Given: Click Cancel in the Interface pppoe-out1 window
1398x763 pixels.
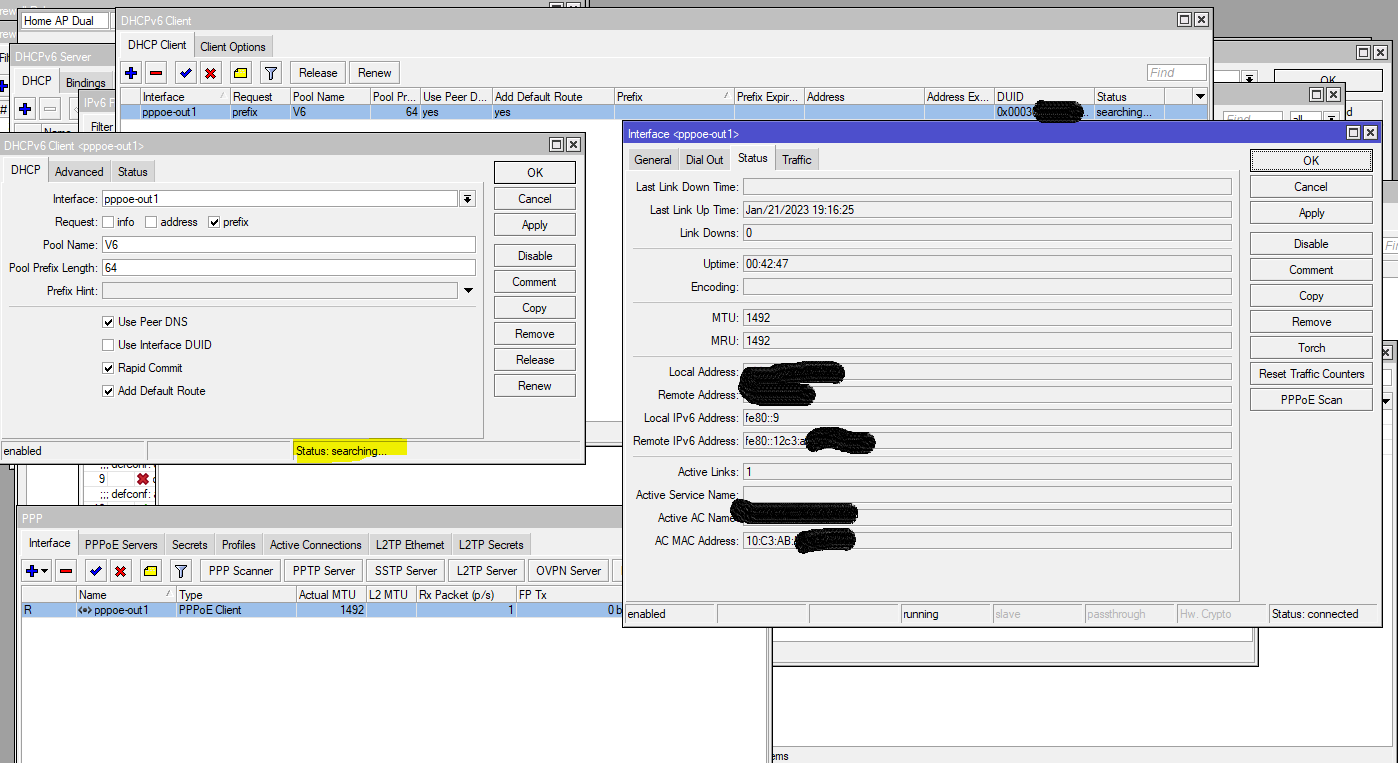Looking at the screenshot, I should click(x=1311, y=187).
